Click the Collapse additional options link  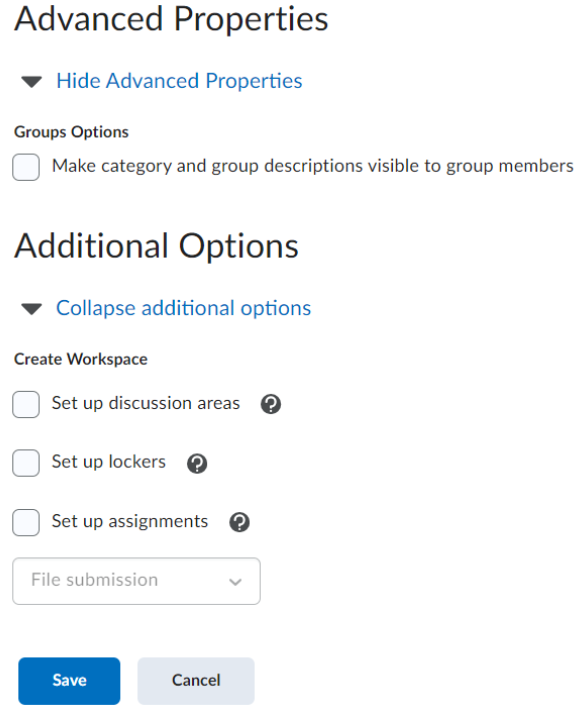pos(183,308)
